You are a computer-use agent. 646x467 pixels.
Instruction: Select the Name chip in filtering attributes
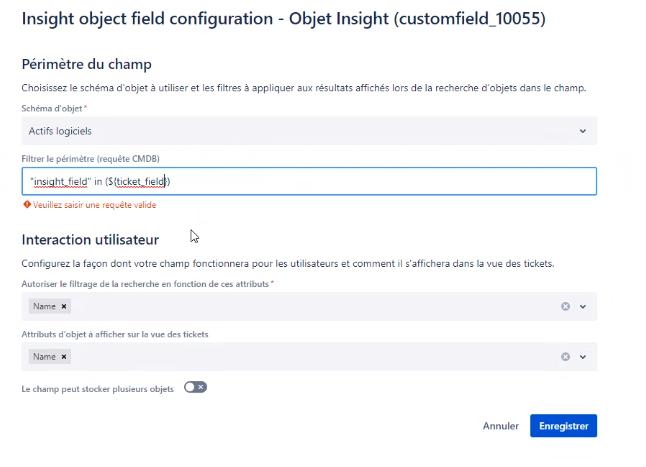click(44, 306)
